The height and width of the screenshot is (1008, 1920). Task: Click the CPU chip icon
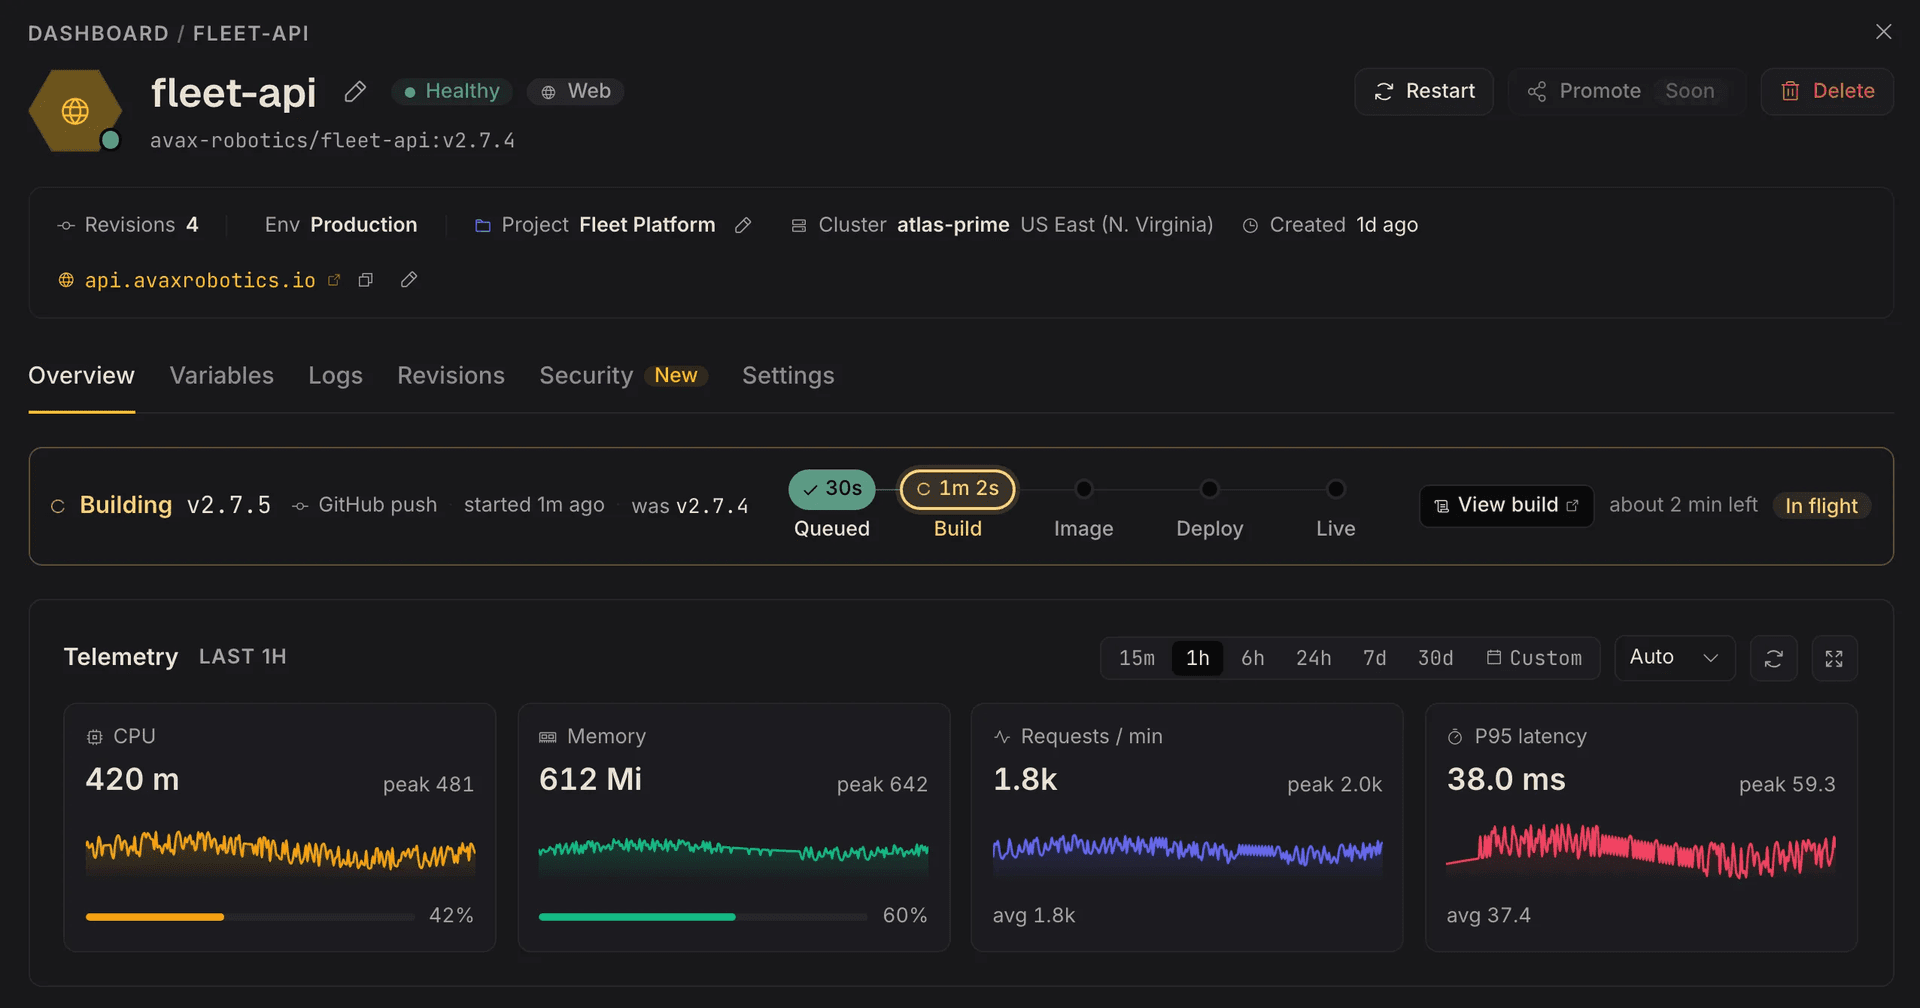pyautogui.click(x=95, y=737)
